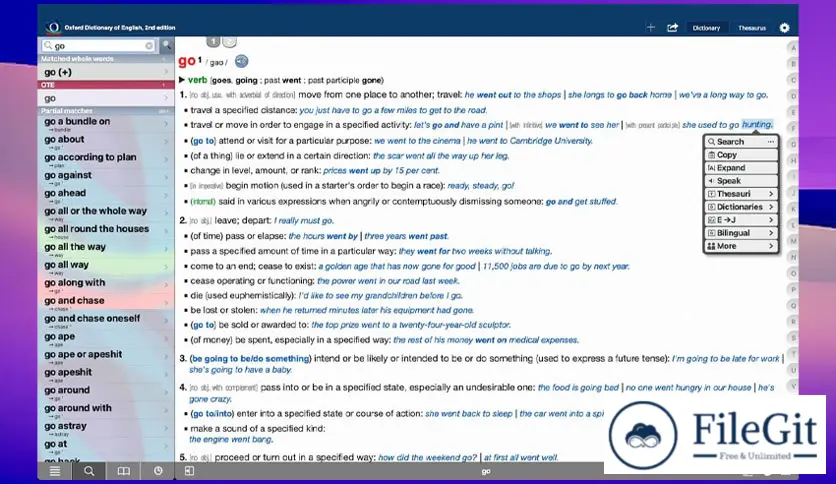836x484 pixels.
Task: Open the settings gear in the top bar
Action: (784, 28)
